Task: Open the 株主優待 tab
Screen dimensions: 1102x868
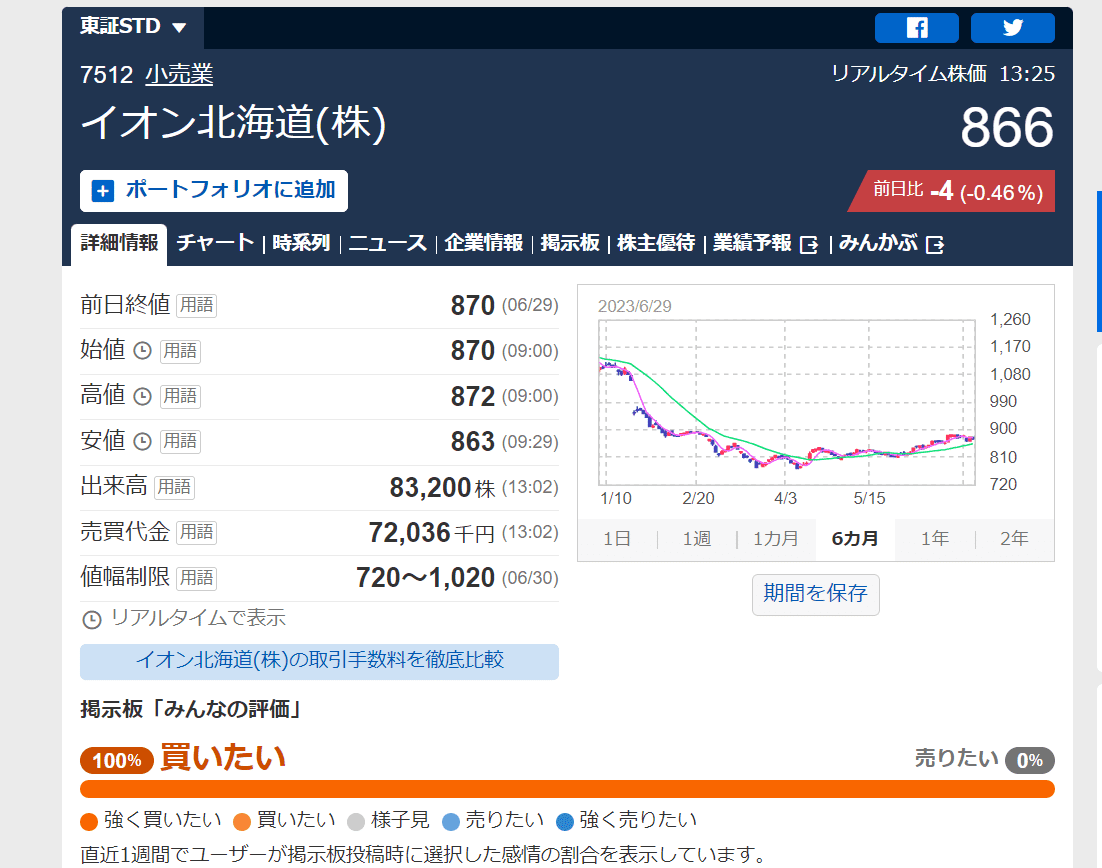Action: 656,243
